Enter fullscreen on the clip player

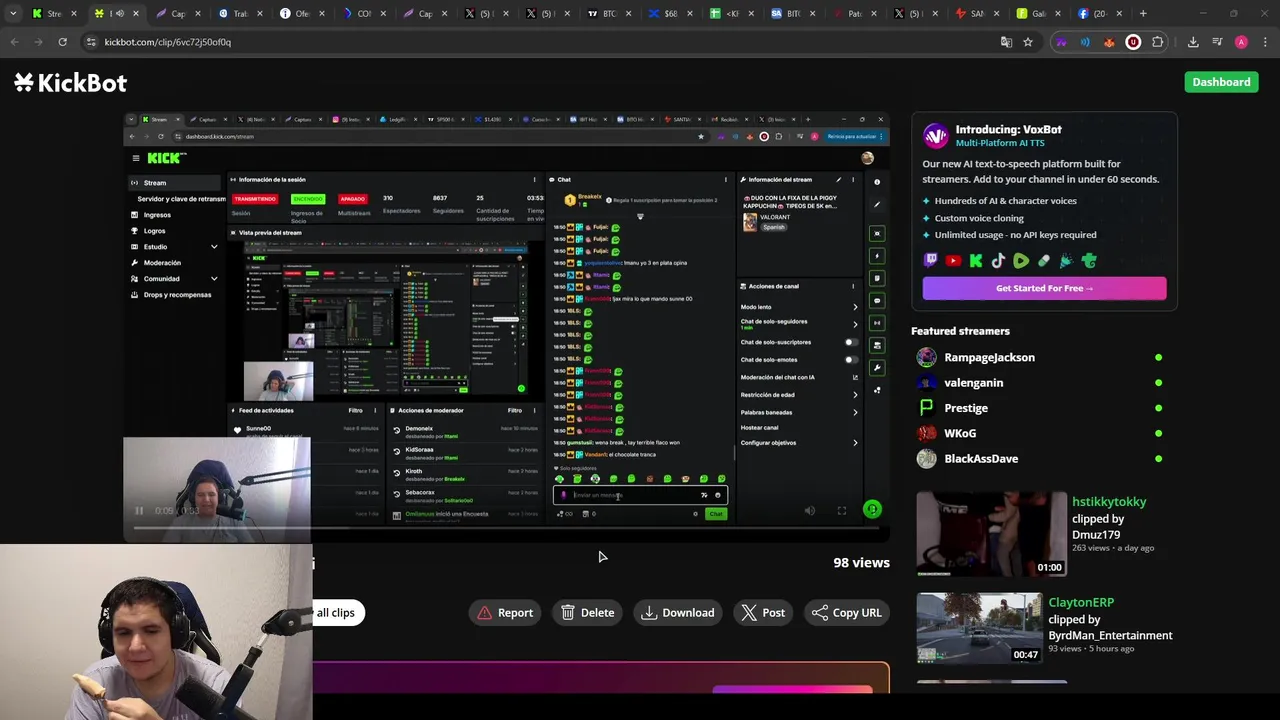(x=842, y=510)
